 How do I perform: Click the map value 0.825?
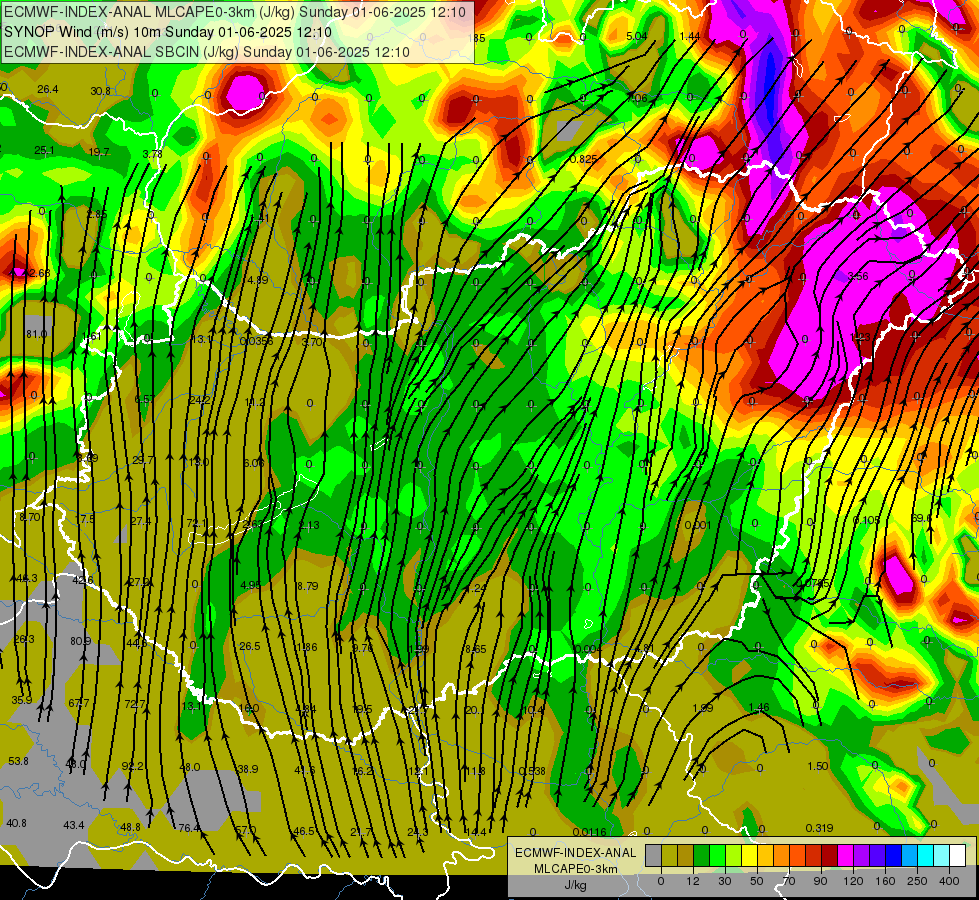583,159
